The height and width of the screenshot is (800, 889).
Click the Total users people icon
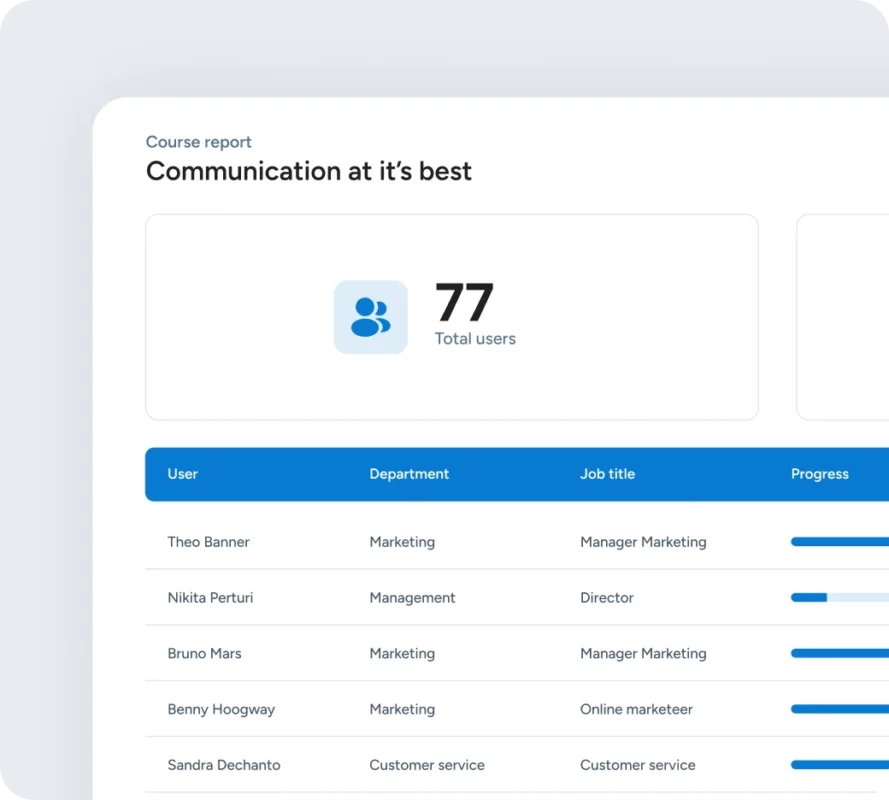[x=370, y=317]
